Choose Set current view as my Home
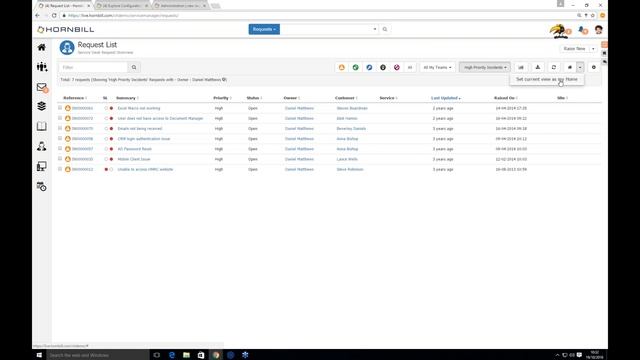The height and width of the screenshot is (360, 640). [547, 79]
